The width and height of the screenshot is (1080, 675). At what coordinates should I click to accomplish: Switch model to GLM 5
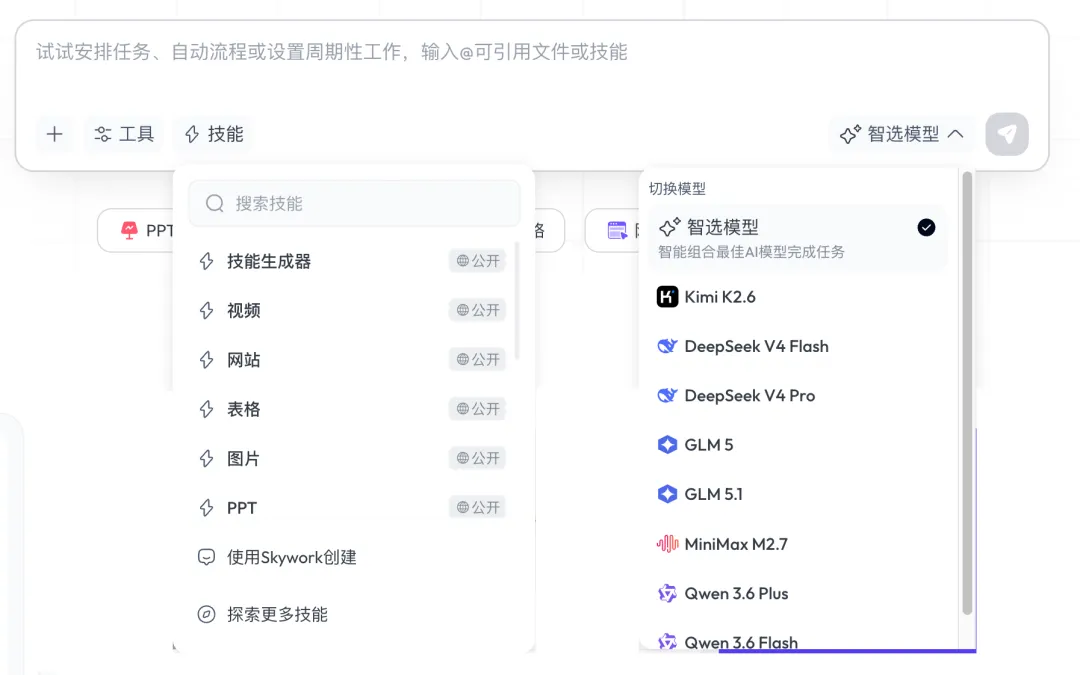tap(798, 445)
